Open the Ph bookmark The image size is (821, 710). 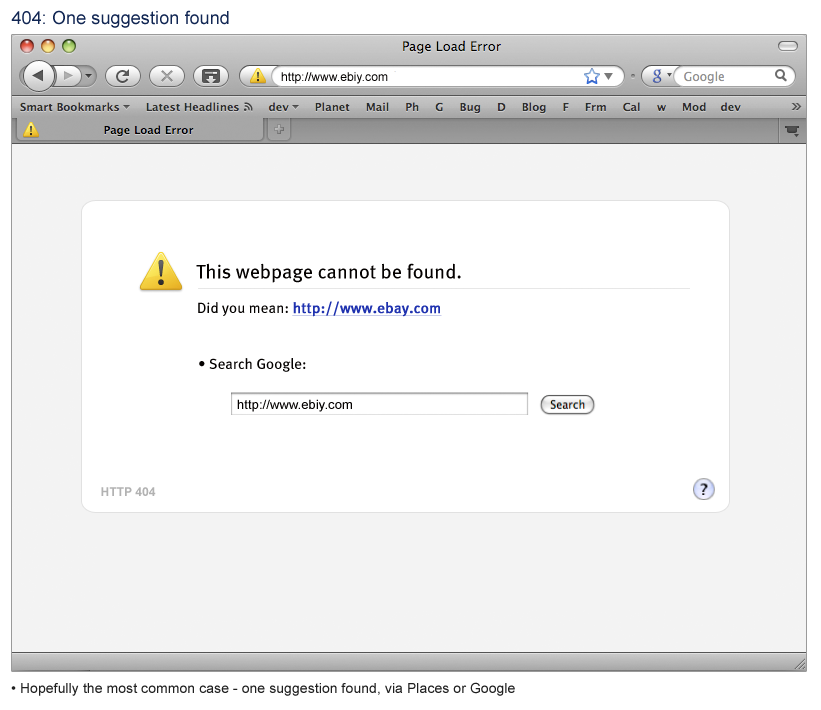412,107
